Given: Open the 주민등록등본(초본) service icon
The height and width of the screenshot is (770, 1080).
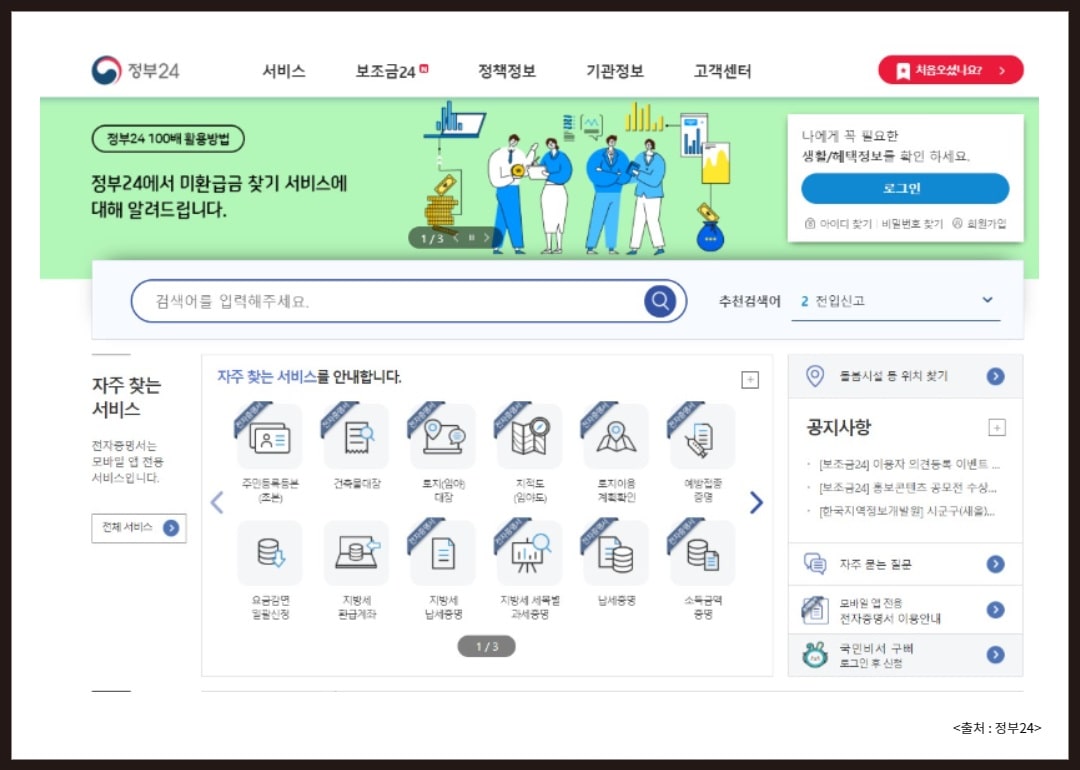Looking at the screenshot, I should coord(270,437).
